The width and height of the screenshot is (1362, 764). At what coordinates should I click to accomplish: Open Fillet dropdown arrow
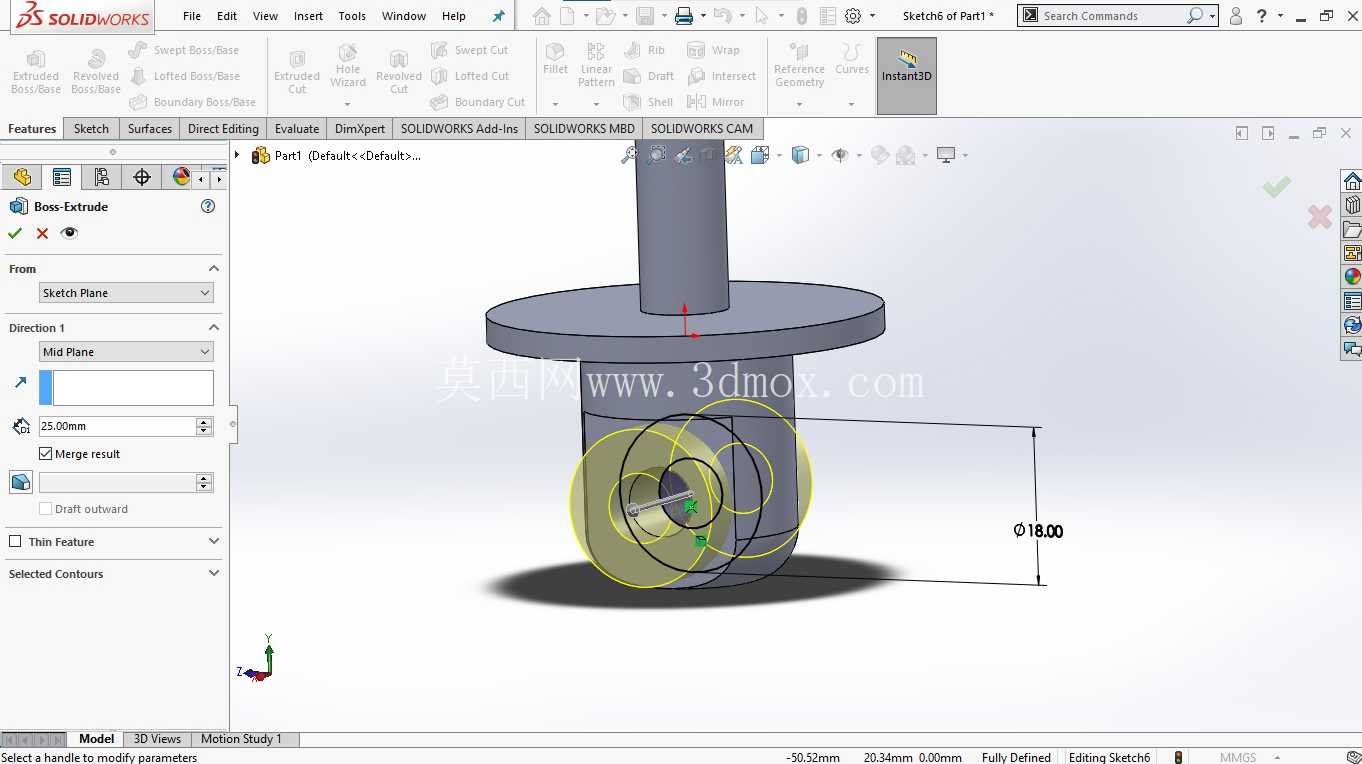(x=555, y=104)
